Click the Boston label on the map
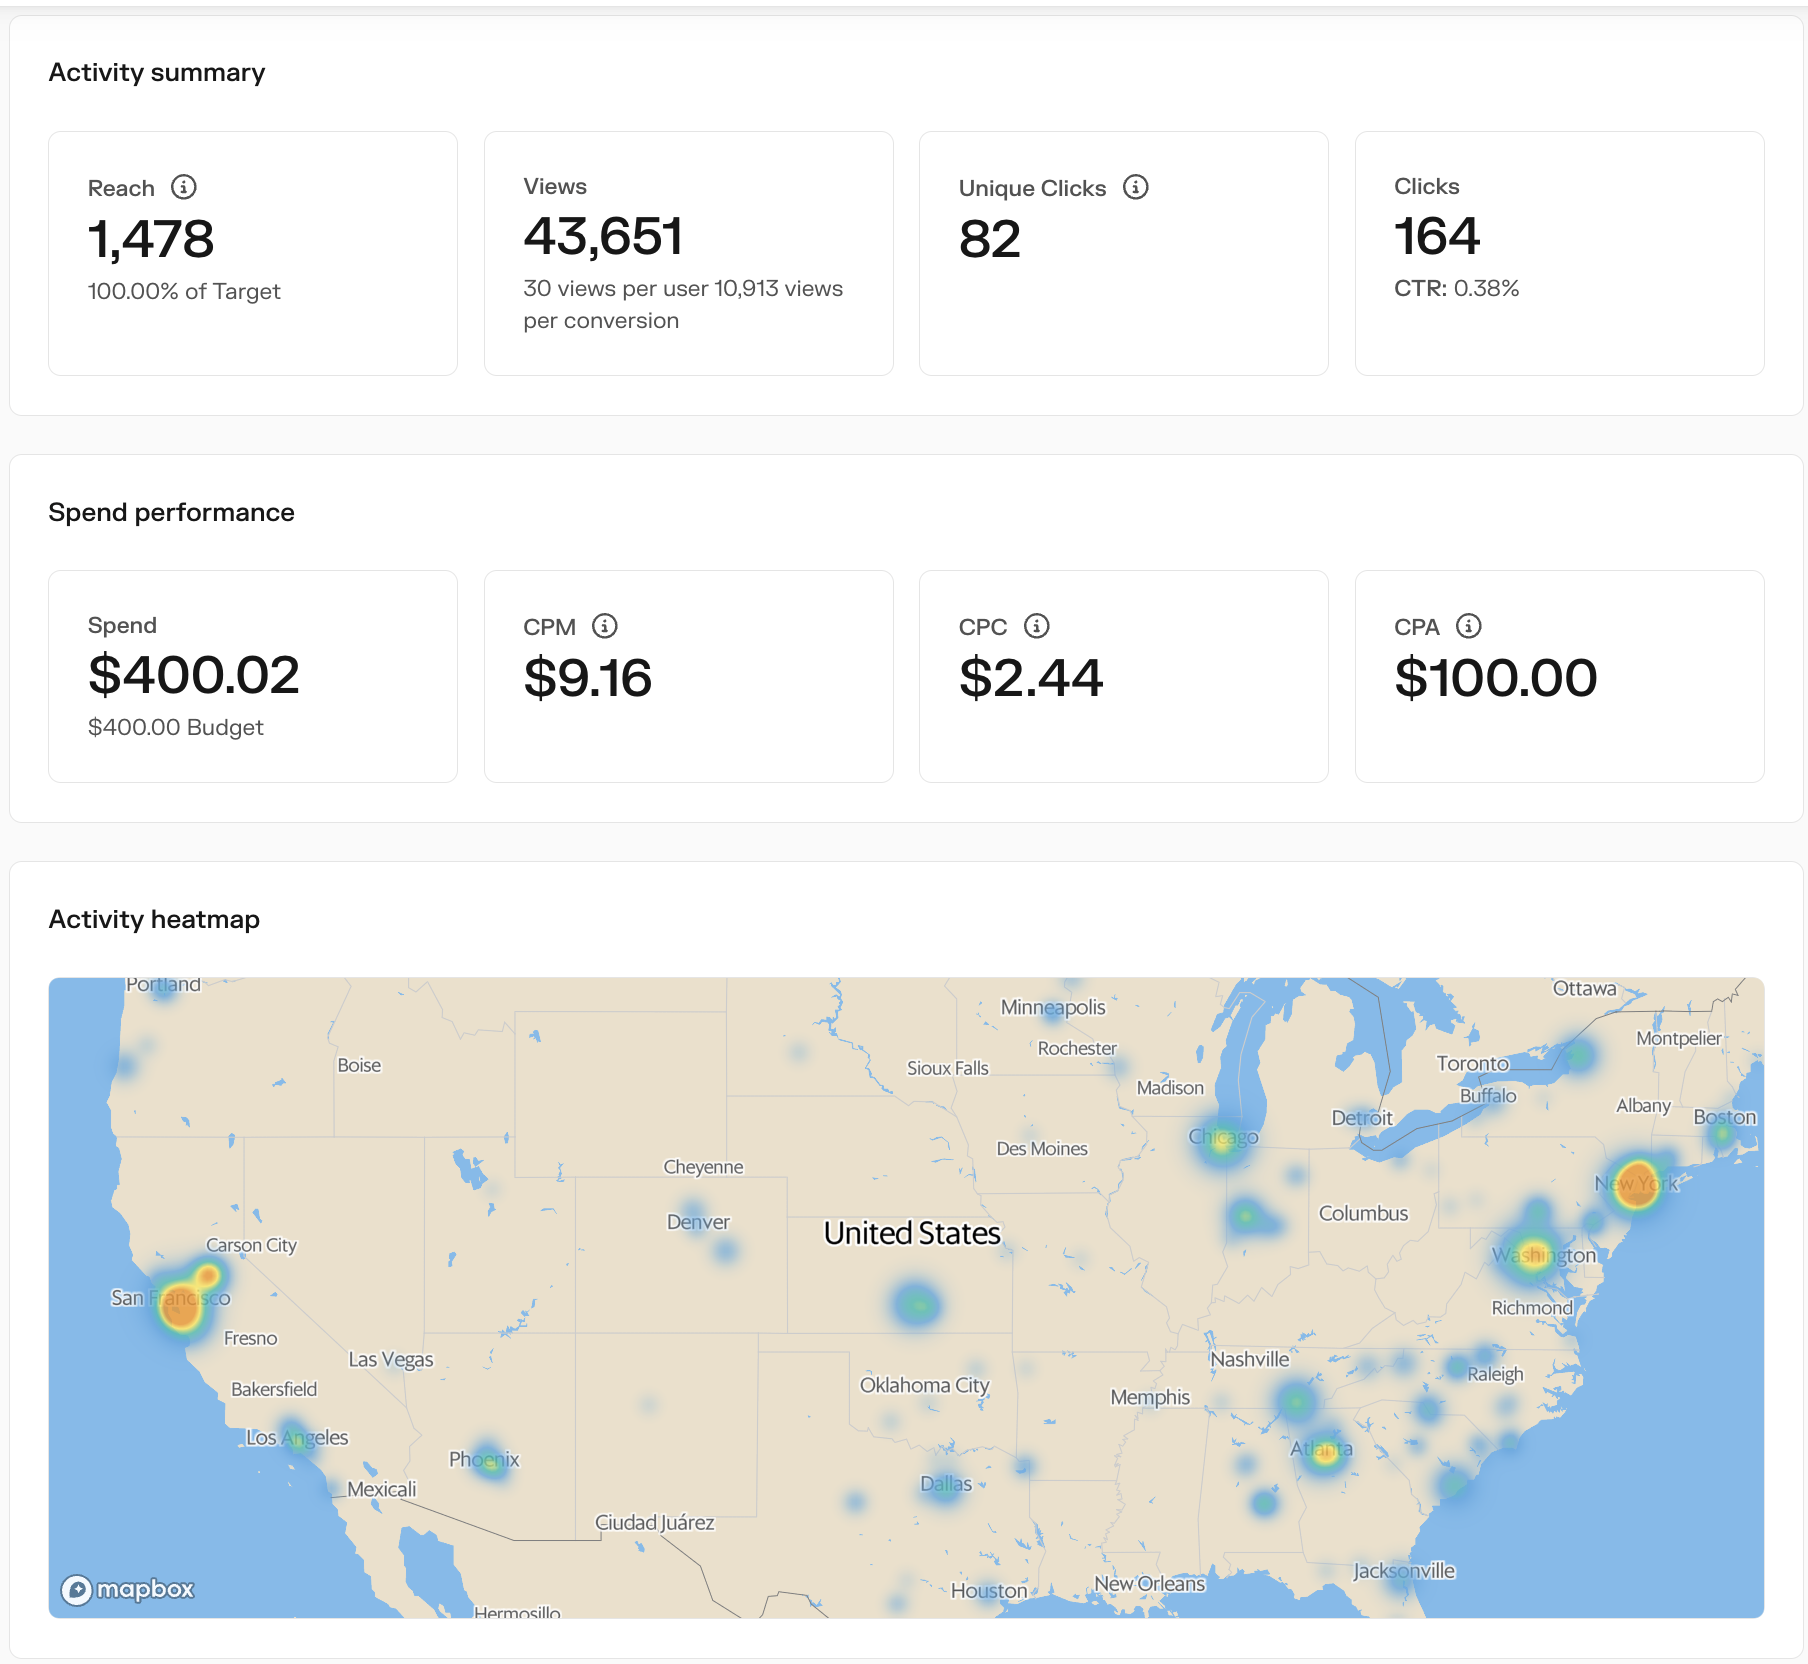Screen dimensions: 1808x1664 [1725, 1117]
